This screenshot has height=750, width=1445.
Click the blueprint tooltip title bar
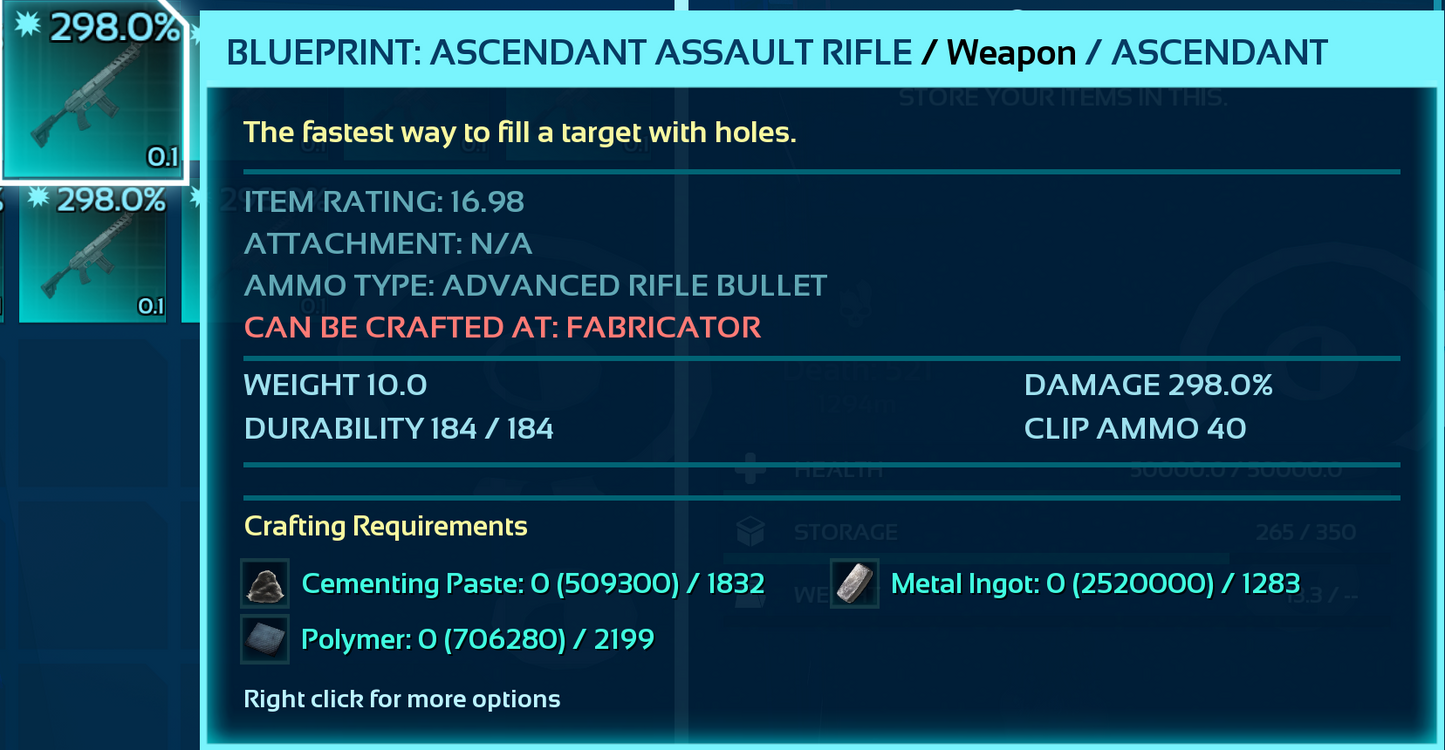[x=777, y=52]
